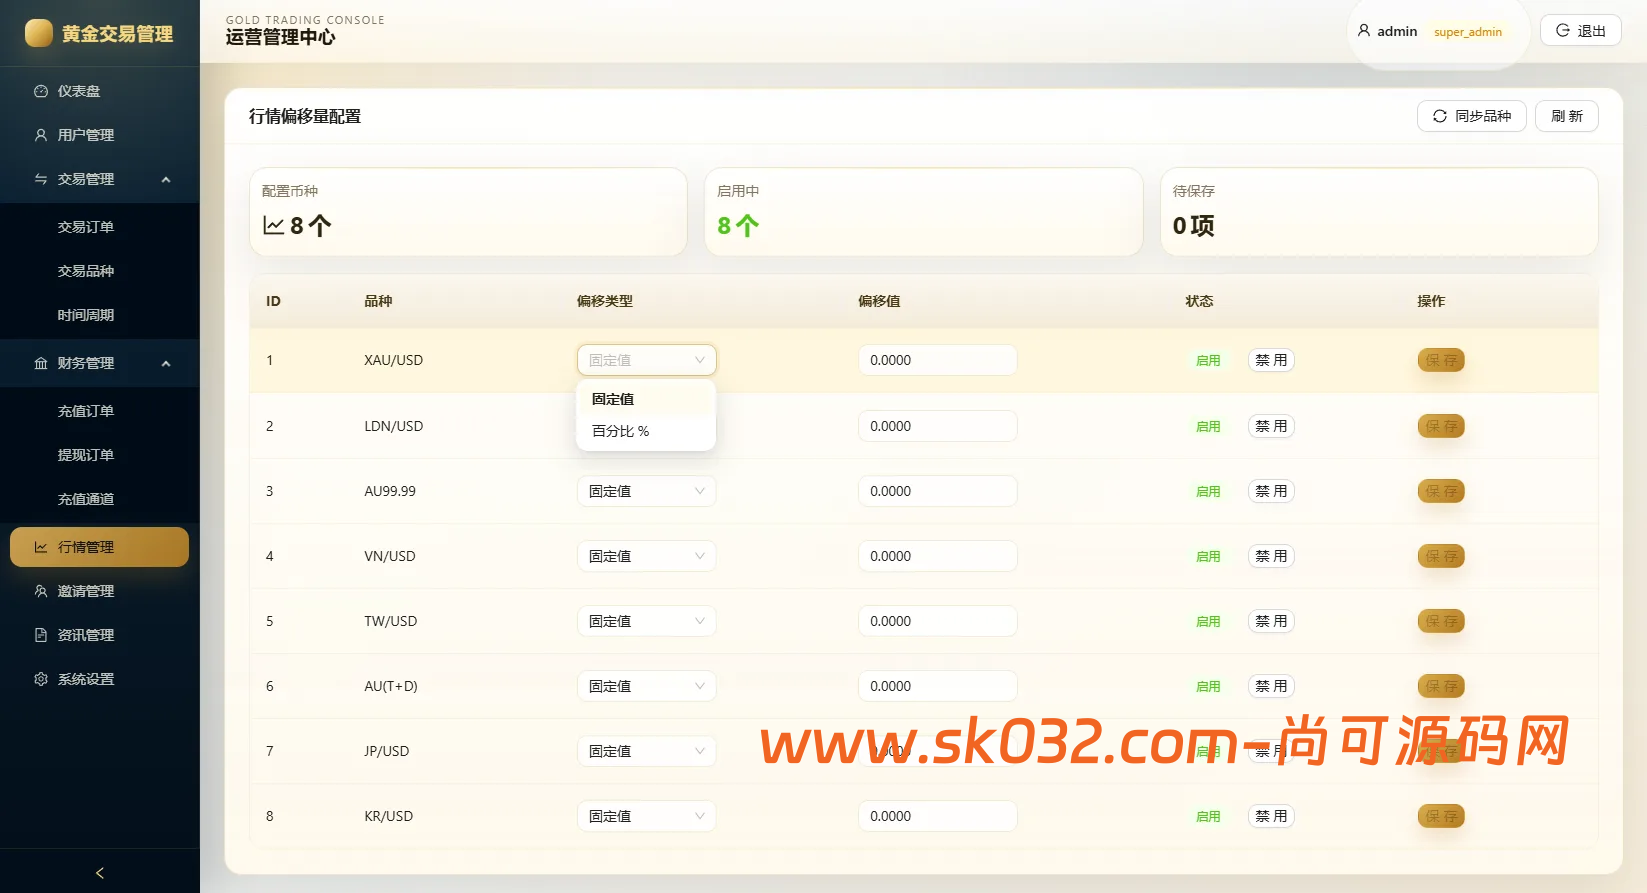
Task: Save the AU99.99 row with 保存
Action: click(x=1441, y=491)
